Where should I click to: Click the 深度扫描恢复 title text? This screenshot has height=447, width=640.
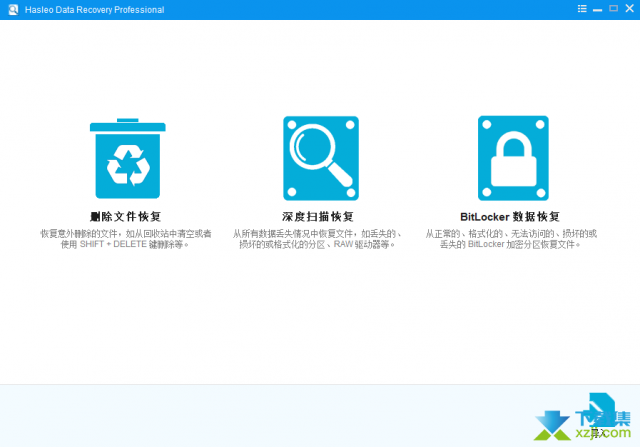(318, 216)
